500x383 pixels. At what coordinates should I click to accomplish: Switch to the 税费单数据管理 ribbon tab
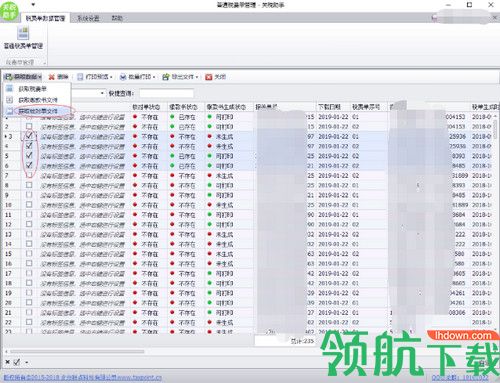45,18
